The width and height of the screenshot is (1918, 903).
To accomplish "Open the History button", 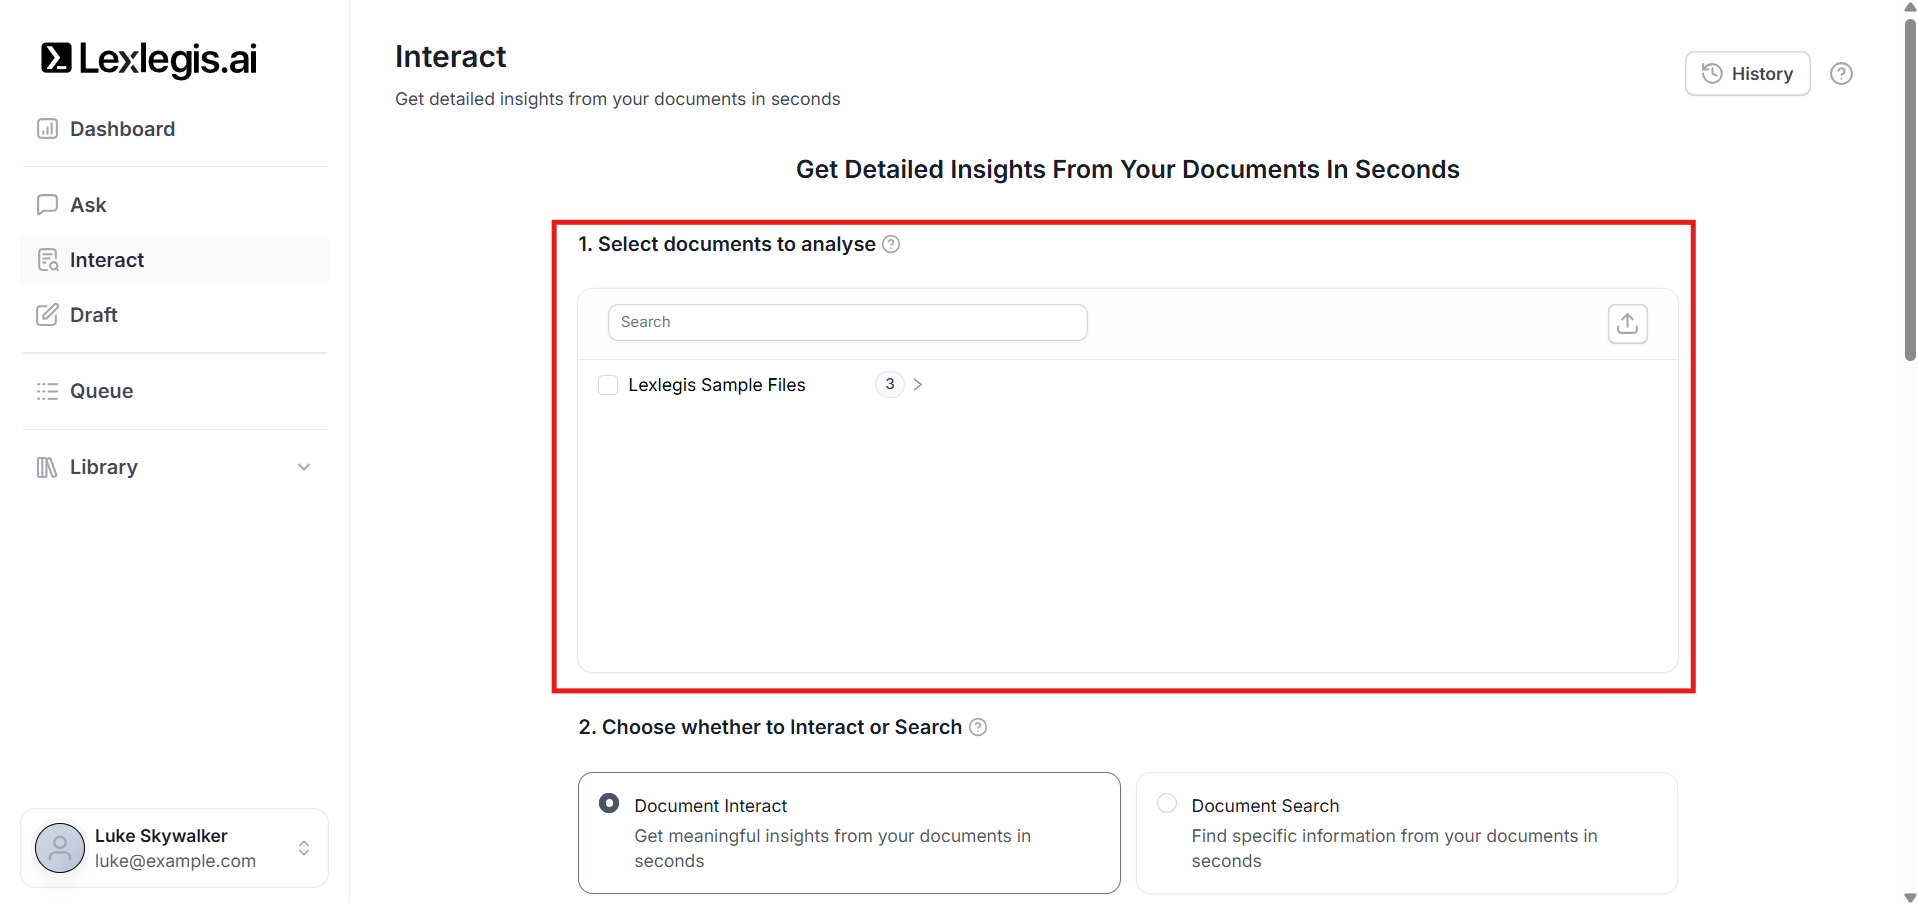I will pyautogui.click(x=1747, y=74).
